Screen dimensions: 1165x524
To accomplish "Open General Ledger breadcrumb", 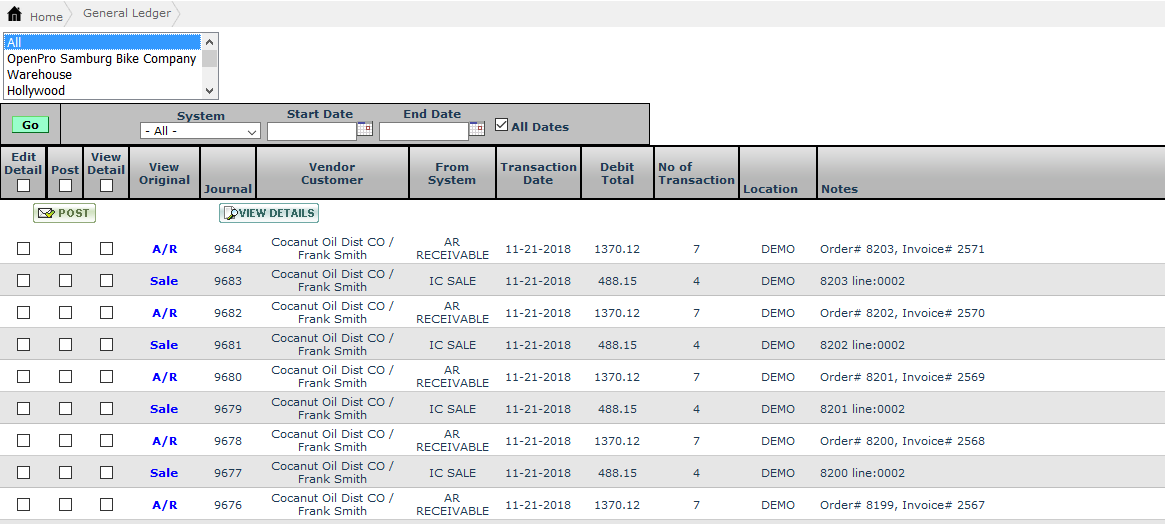I will pos(126,14).
